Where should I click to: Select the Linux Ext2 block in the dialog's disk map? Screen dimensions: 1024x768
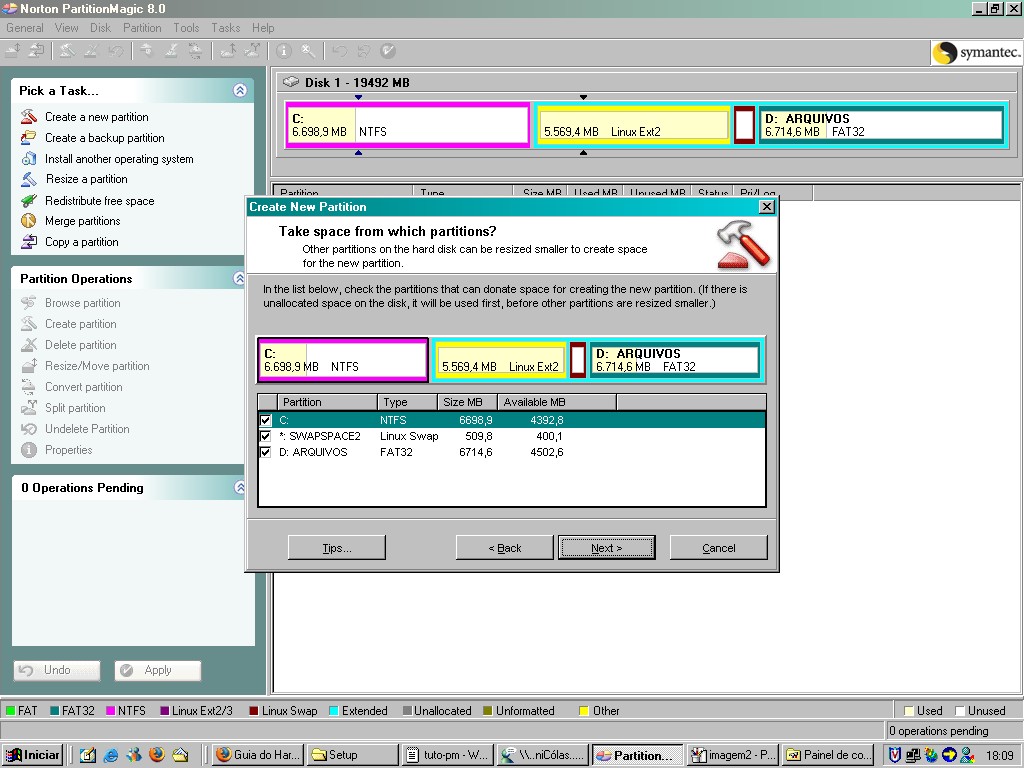(500, 360)
